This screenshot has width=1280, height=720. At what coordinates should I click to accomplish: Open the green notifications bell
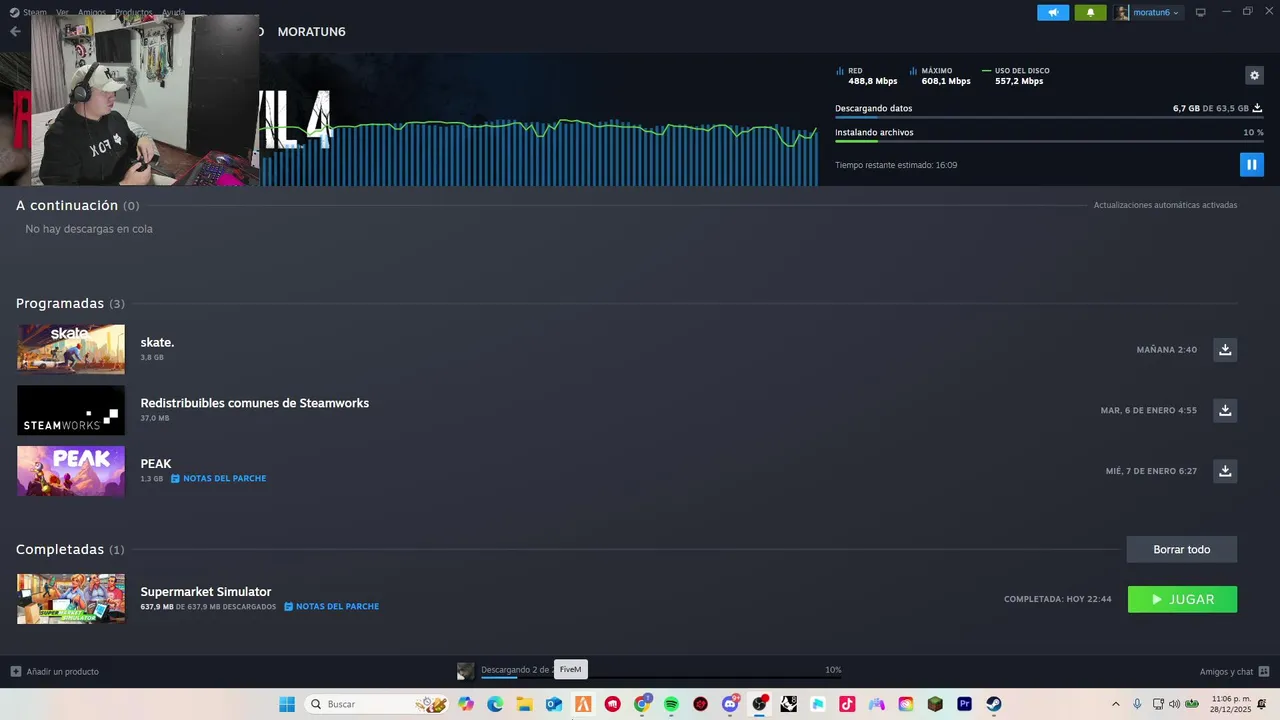click(1090, 12)
